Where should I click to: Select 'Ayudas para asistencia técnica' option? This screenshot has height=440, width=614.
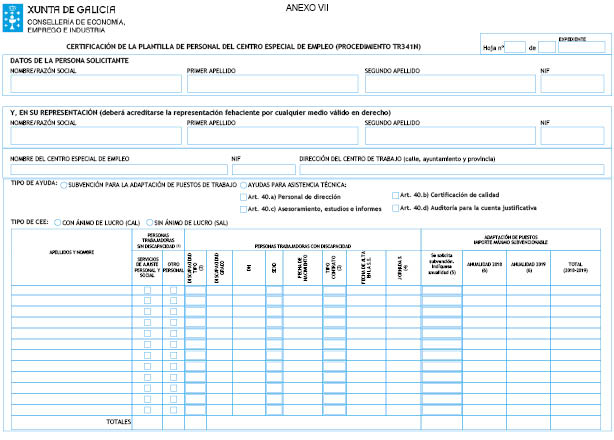pyautogui.click(x=241, y=185)
